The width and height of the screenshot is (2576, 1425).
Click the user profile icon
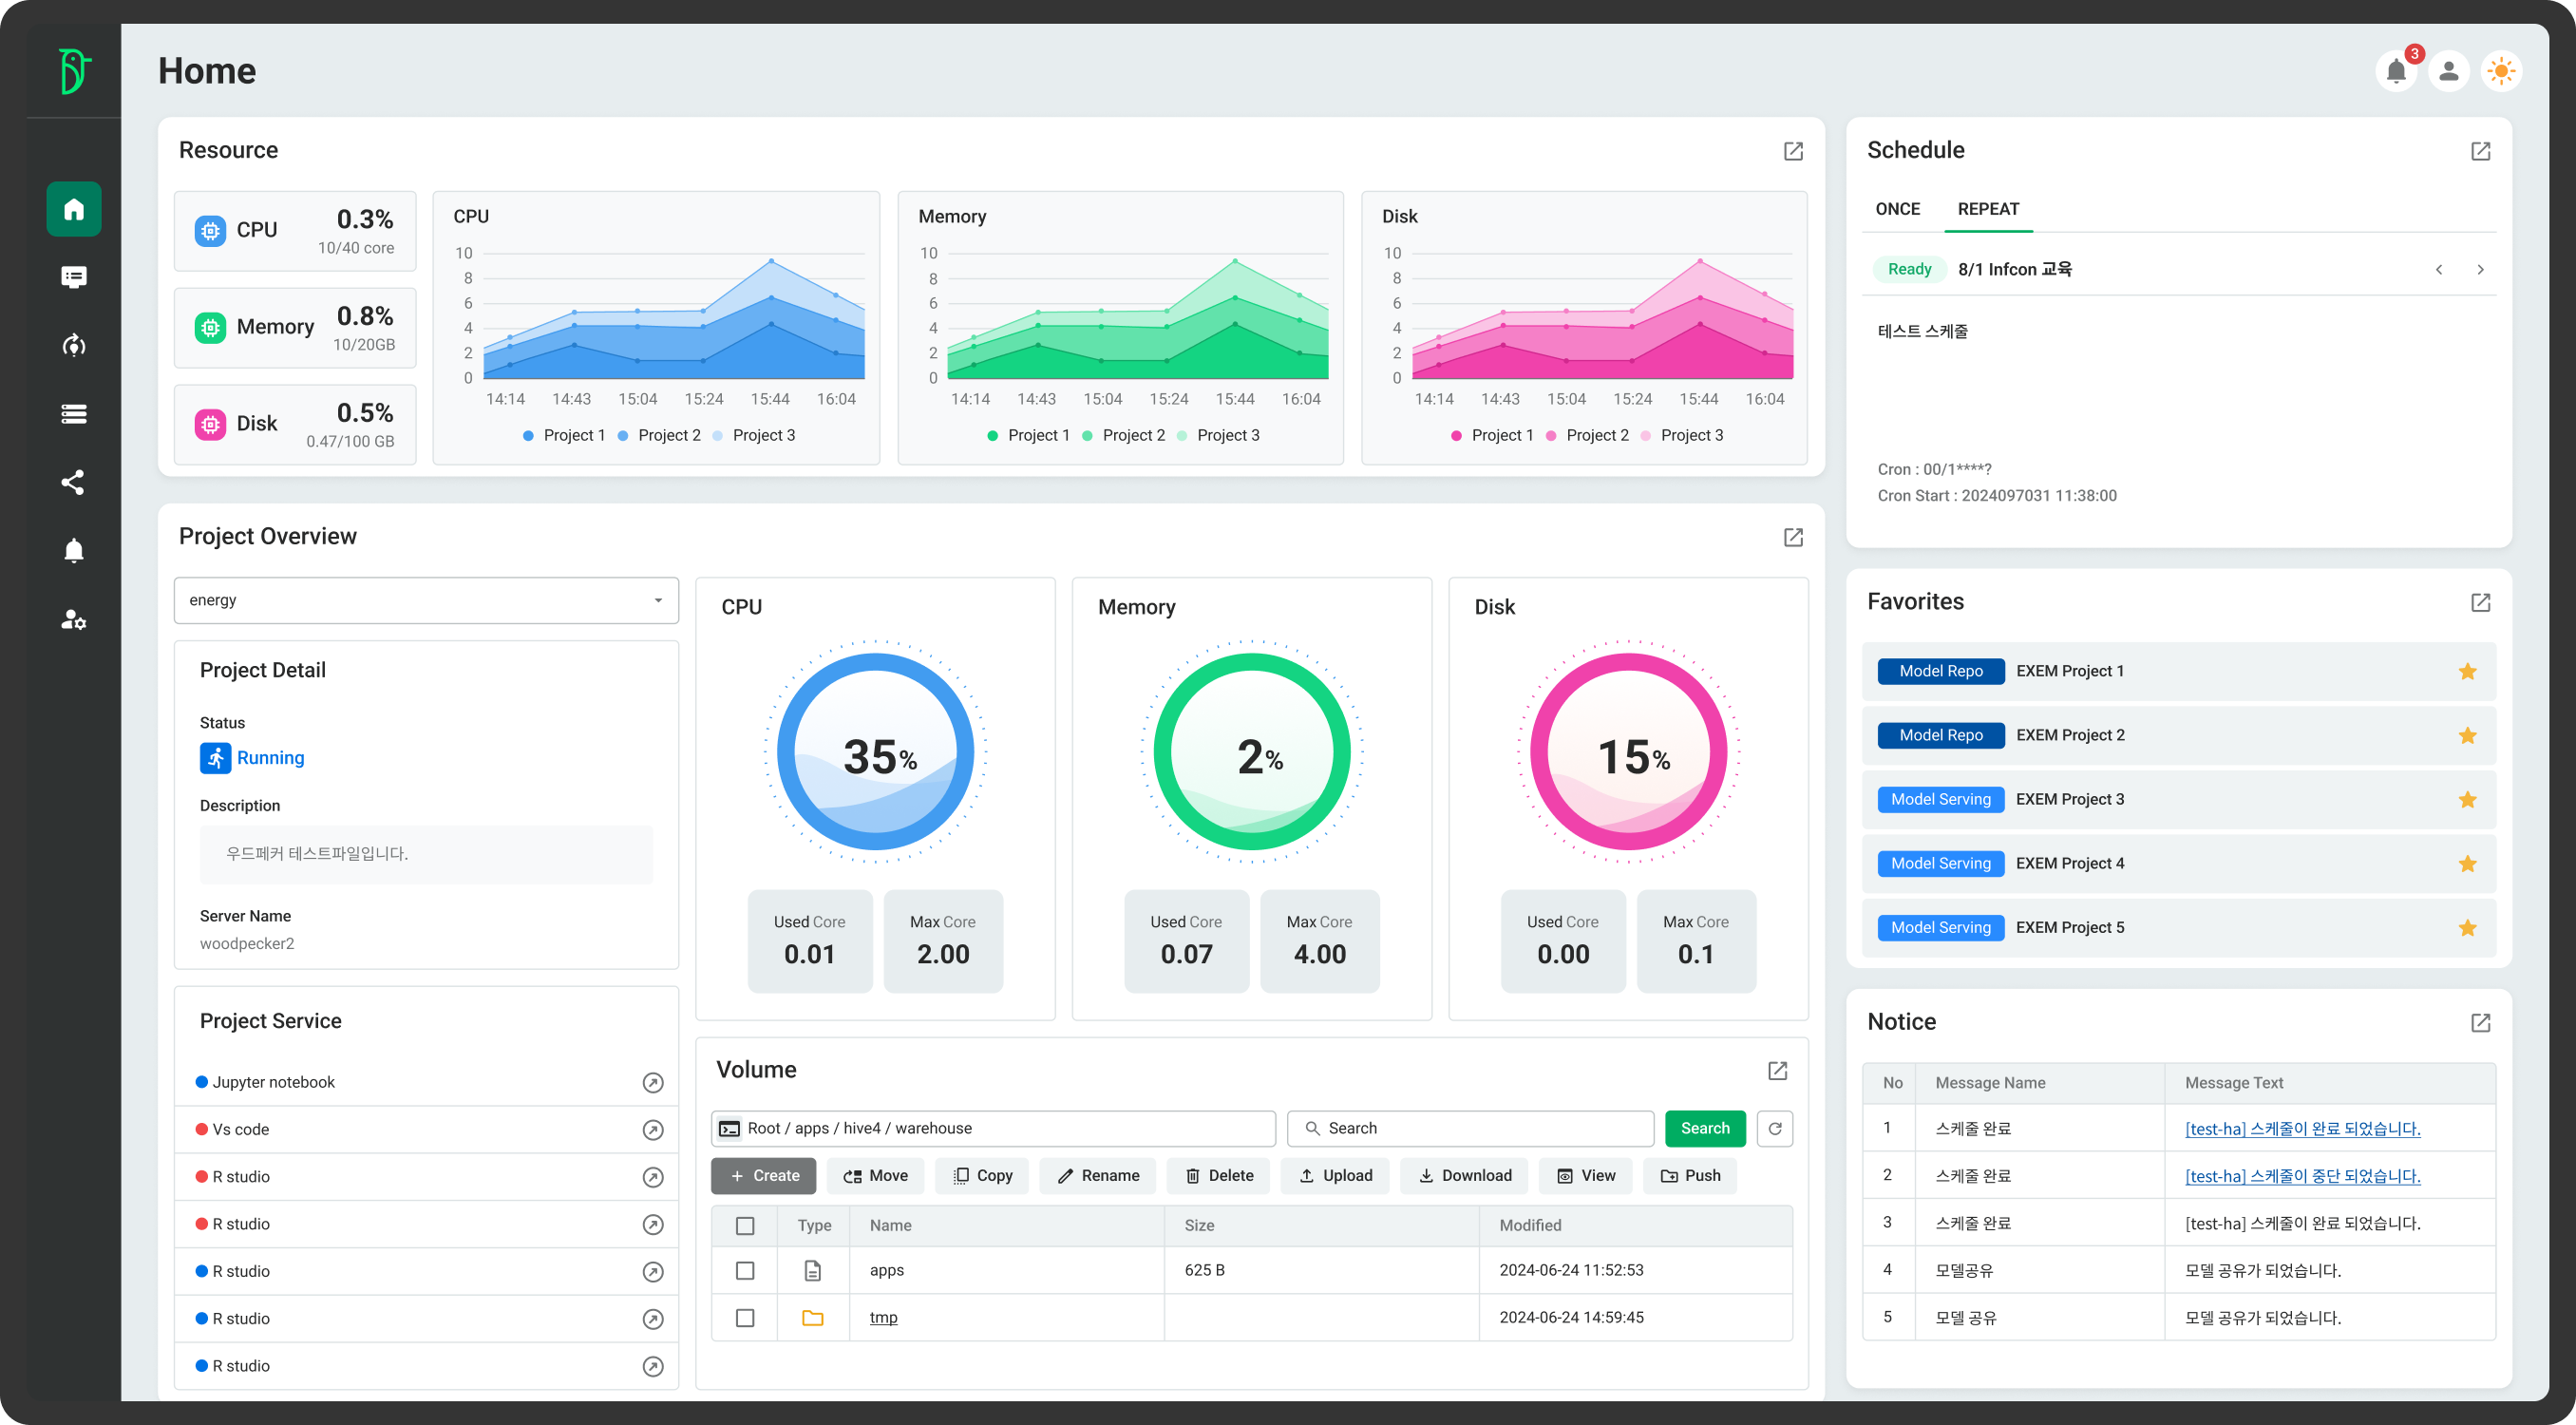(2449, 71)
